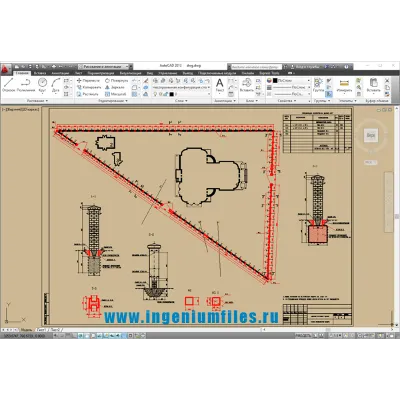Screen dimensions: 400x400
Task: Toggle the layer on/off lightbulb icon
Action: [155, 94]
